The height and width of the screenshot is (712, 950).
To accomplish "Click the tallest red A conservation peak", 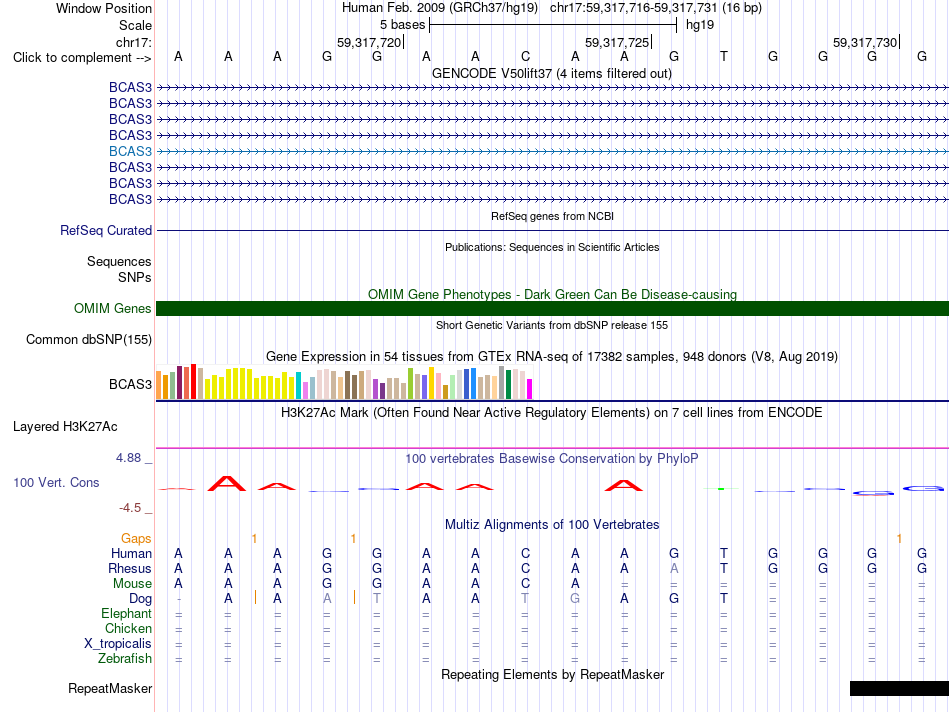I will click(227, 484).
